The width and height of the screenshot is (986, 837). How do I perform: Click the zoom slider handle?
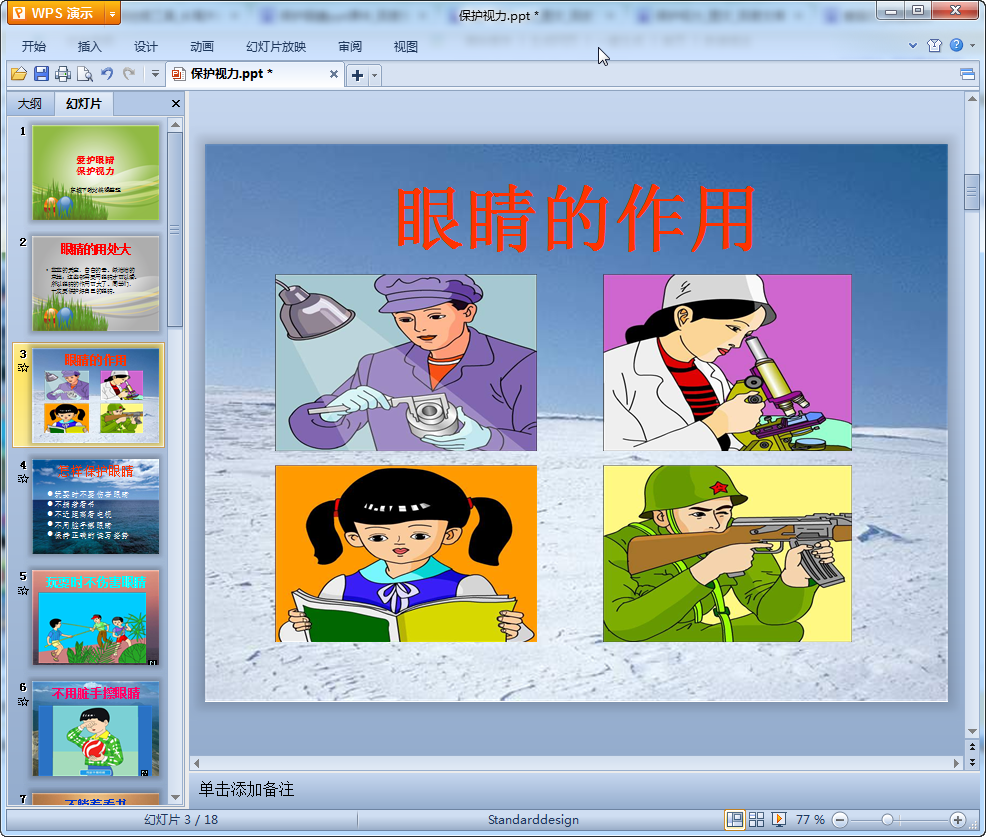pos(887,819)
